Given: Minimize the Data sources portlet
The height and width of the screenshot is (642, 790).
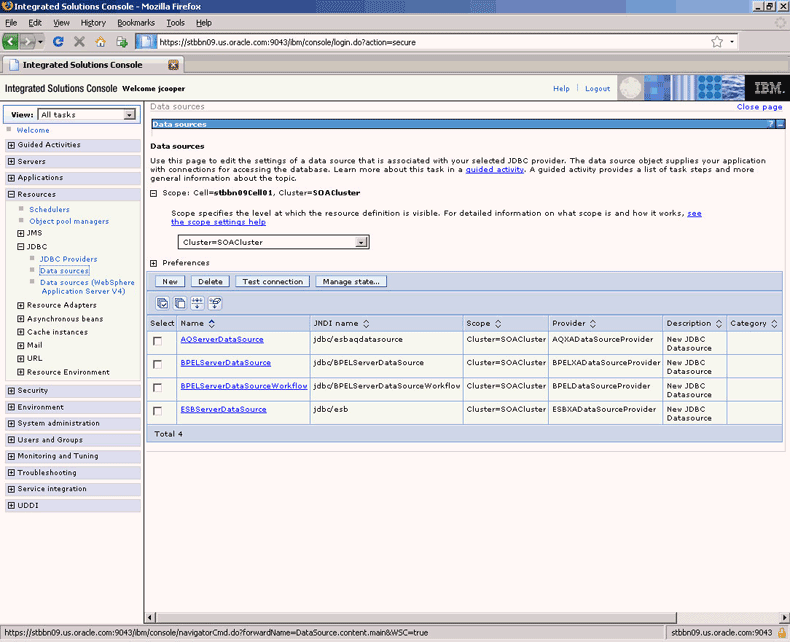Looking at the screenshot, I should pyautogui.click(x=780, y=124).
